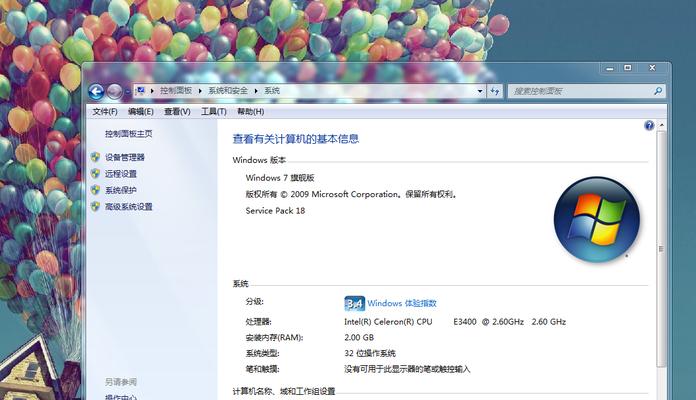
Task: Select the value 32 位操作系统
Action: pyautogui.click(x=370, y=353)
